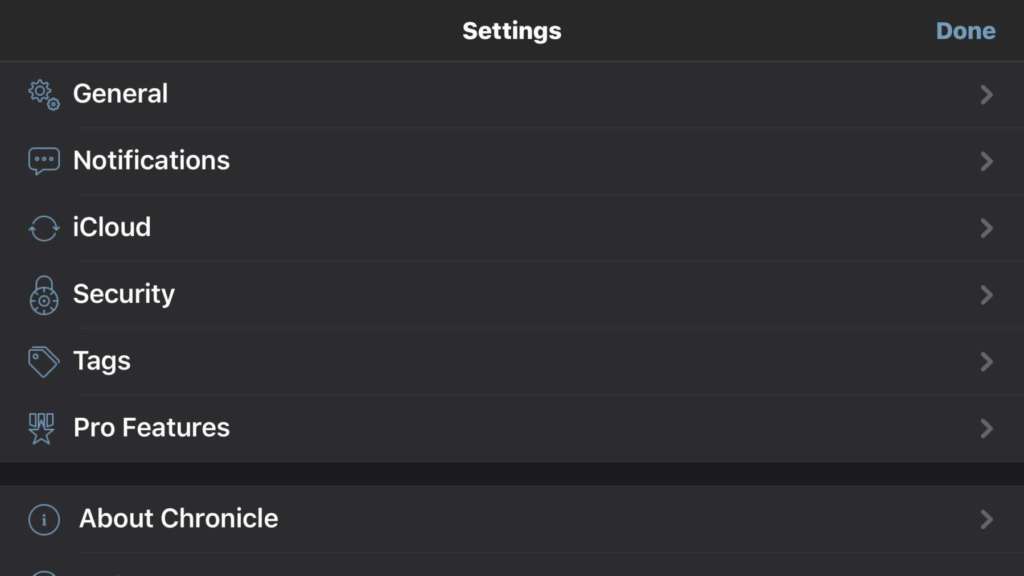Tap the Notifications speech bubble icon
1024x576 pixels.
[44, 161]
